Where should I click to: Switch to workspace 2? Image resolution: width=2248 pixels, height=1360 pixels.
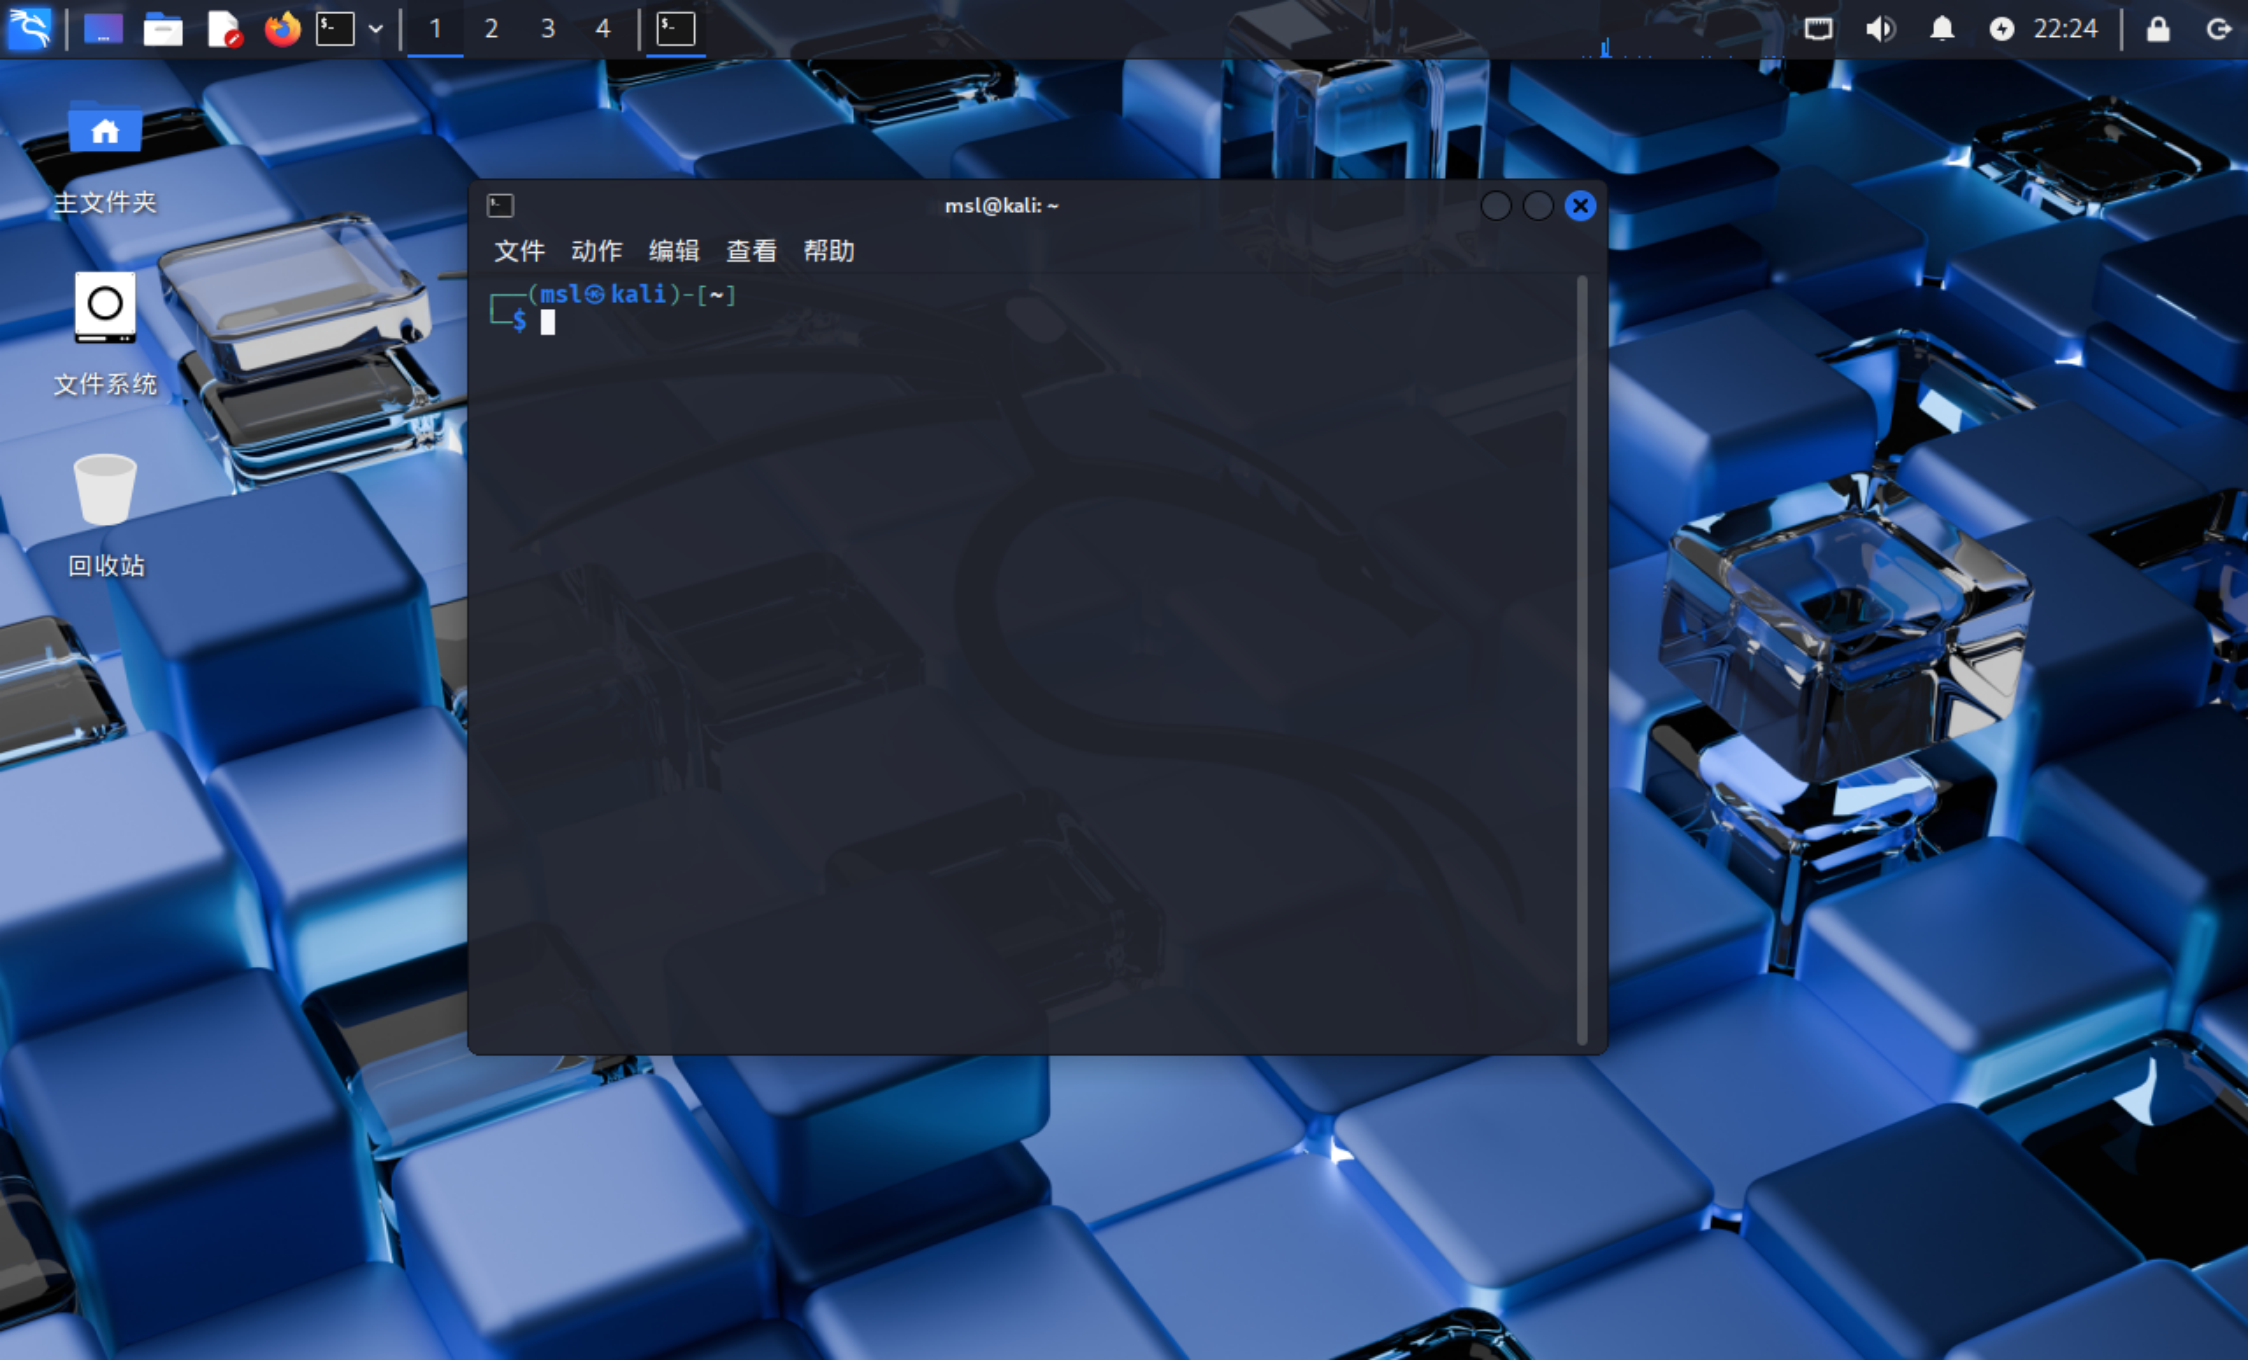pos(491,28)
